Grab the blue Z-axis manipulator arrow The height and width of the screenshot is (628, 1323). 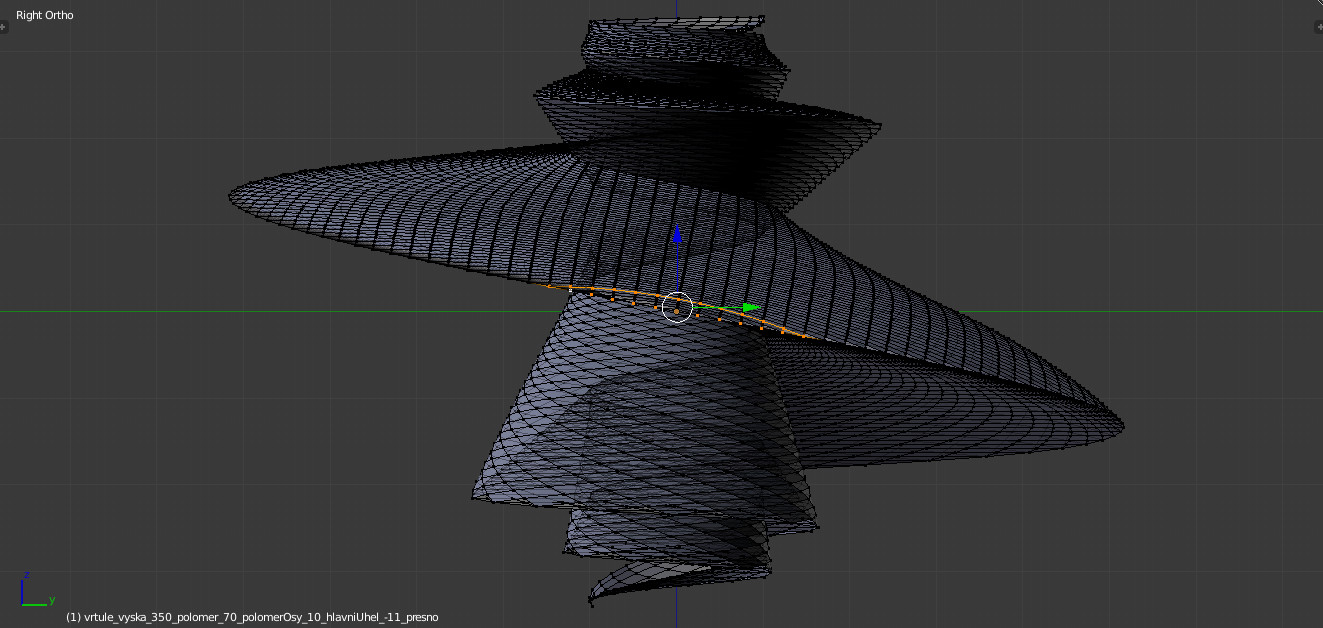click(x=677, y=234)
